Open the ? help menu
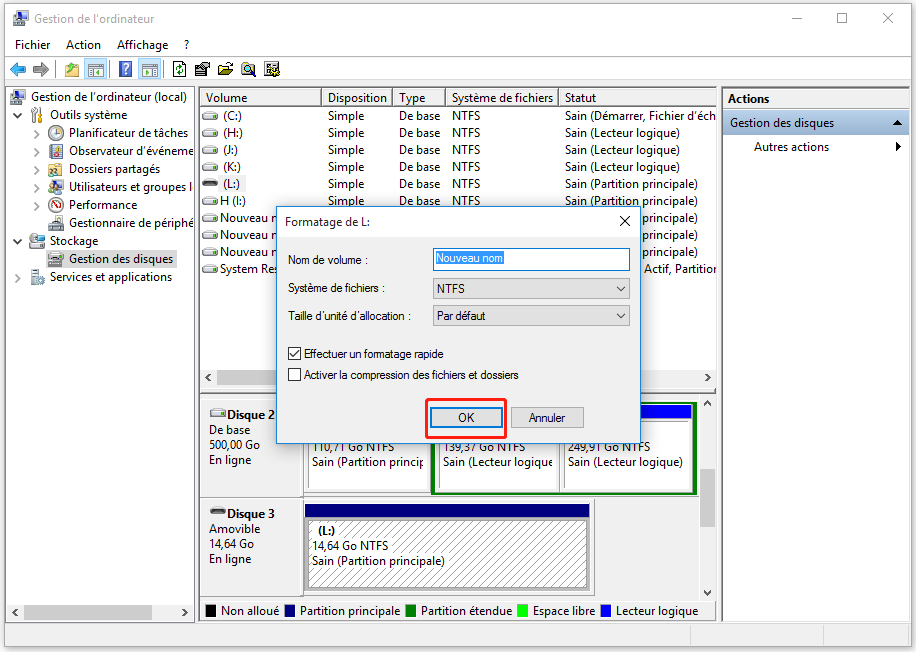 (186, 45)
